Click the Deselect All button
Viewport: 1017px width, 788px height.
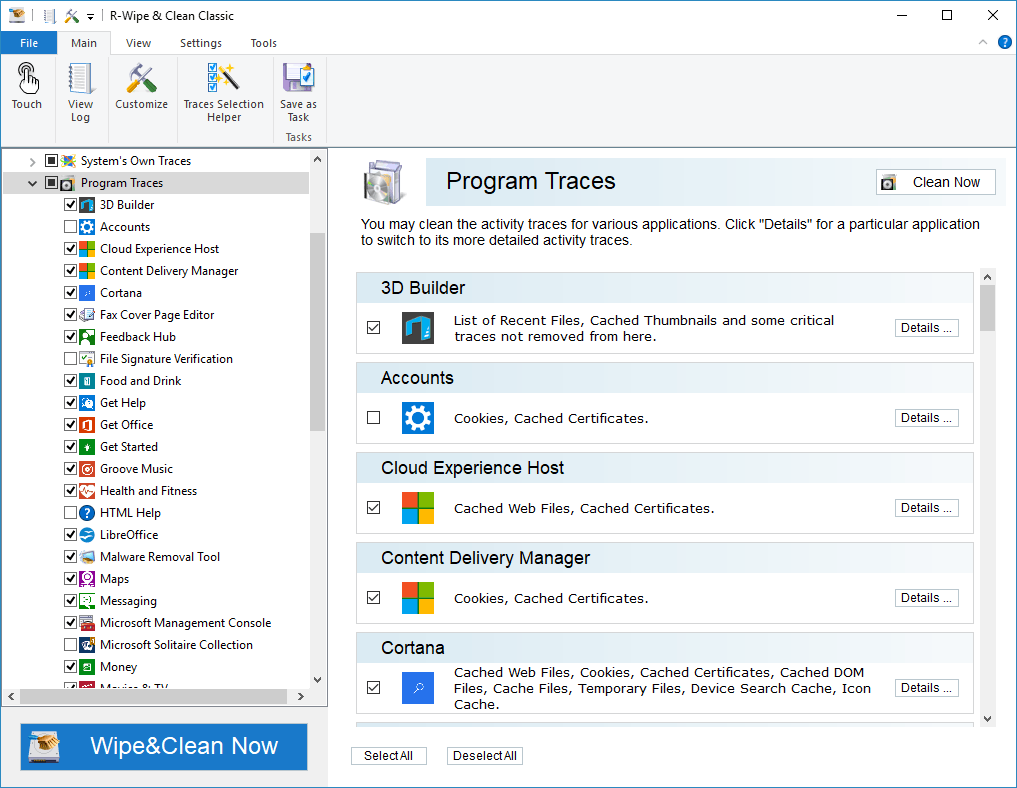click(x=485, y=756)
